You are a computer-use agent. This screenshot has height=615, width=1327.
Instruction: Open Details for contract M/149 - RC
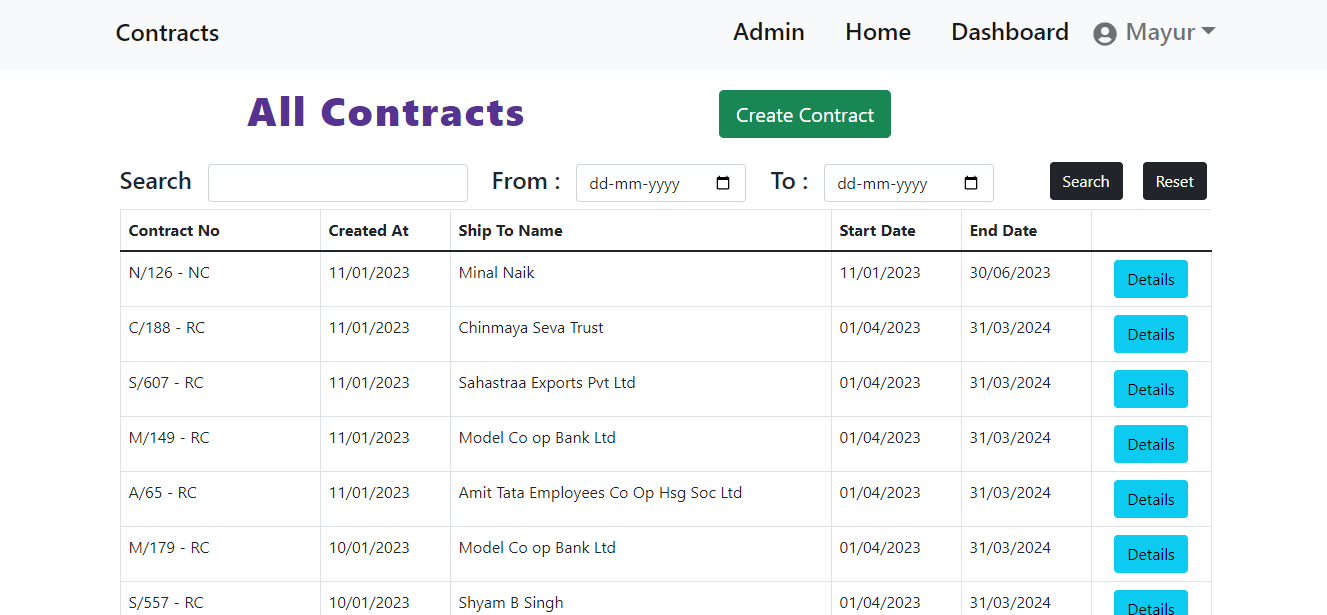point(1150,444)
